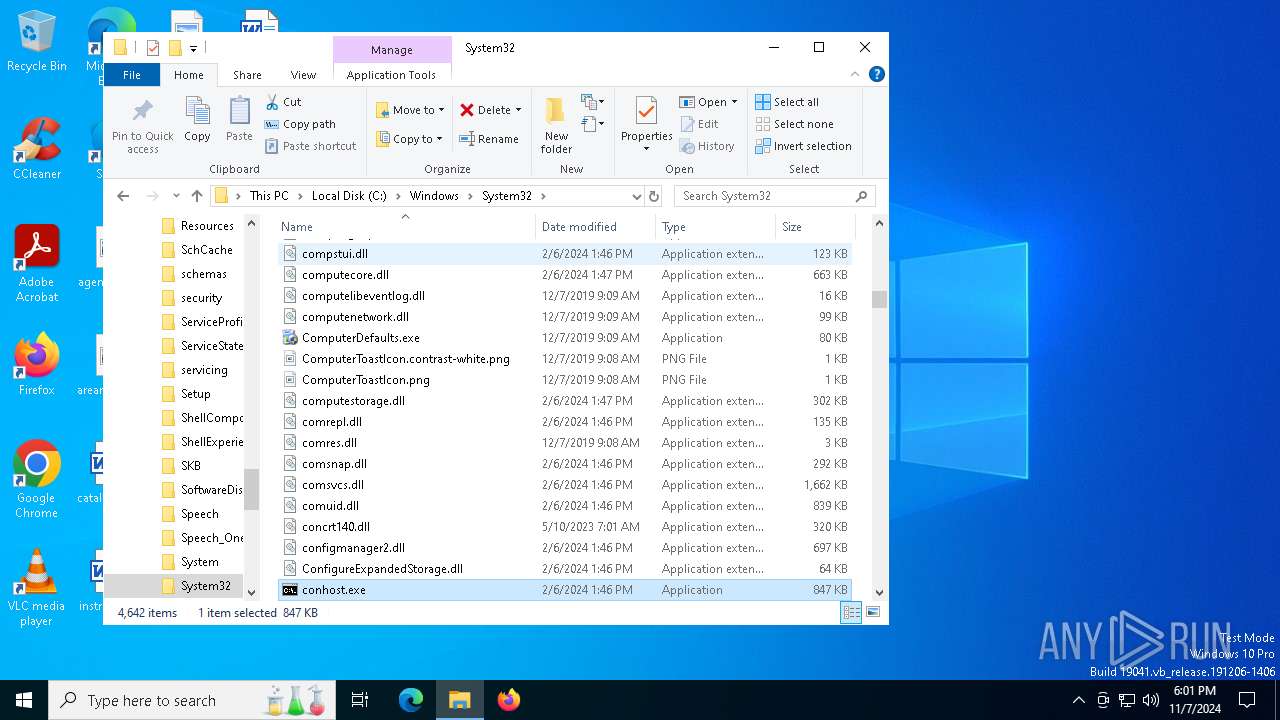
Task: Cut the selected file
Action: (284, 102)
